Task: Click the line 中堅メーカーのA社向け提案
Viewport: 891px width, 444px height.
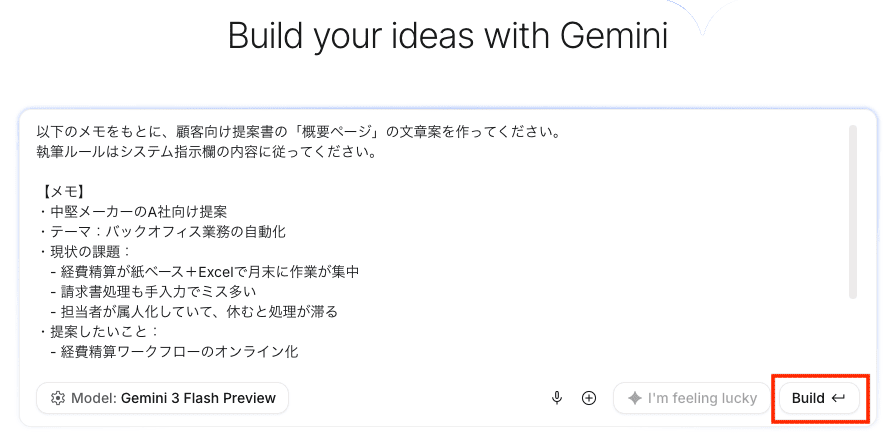Action: tap(132, 212)
